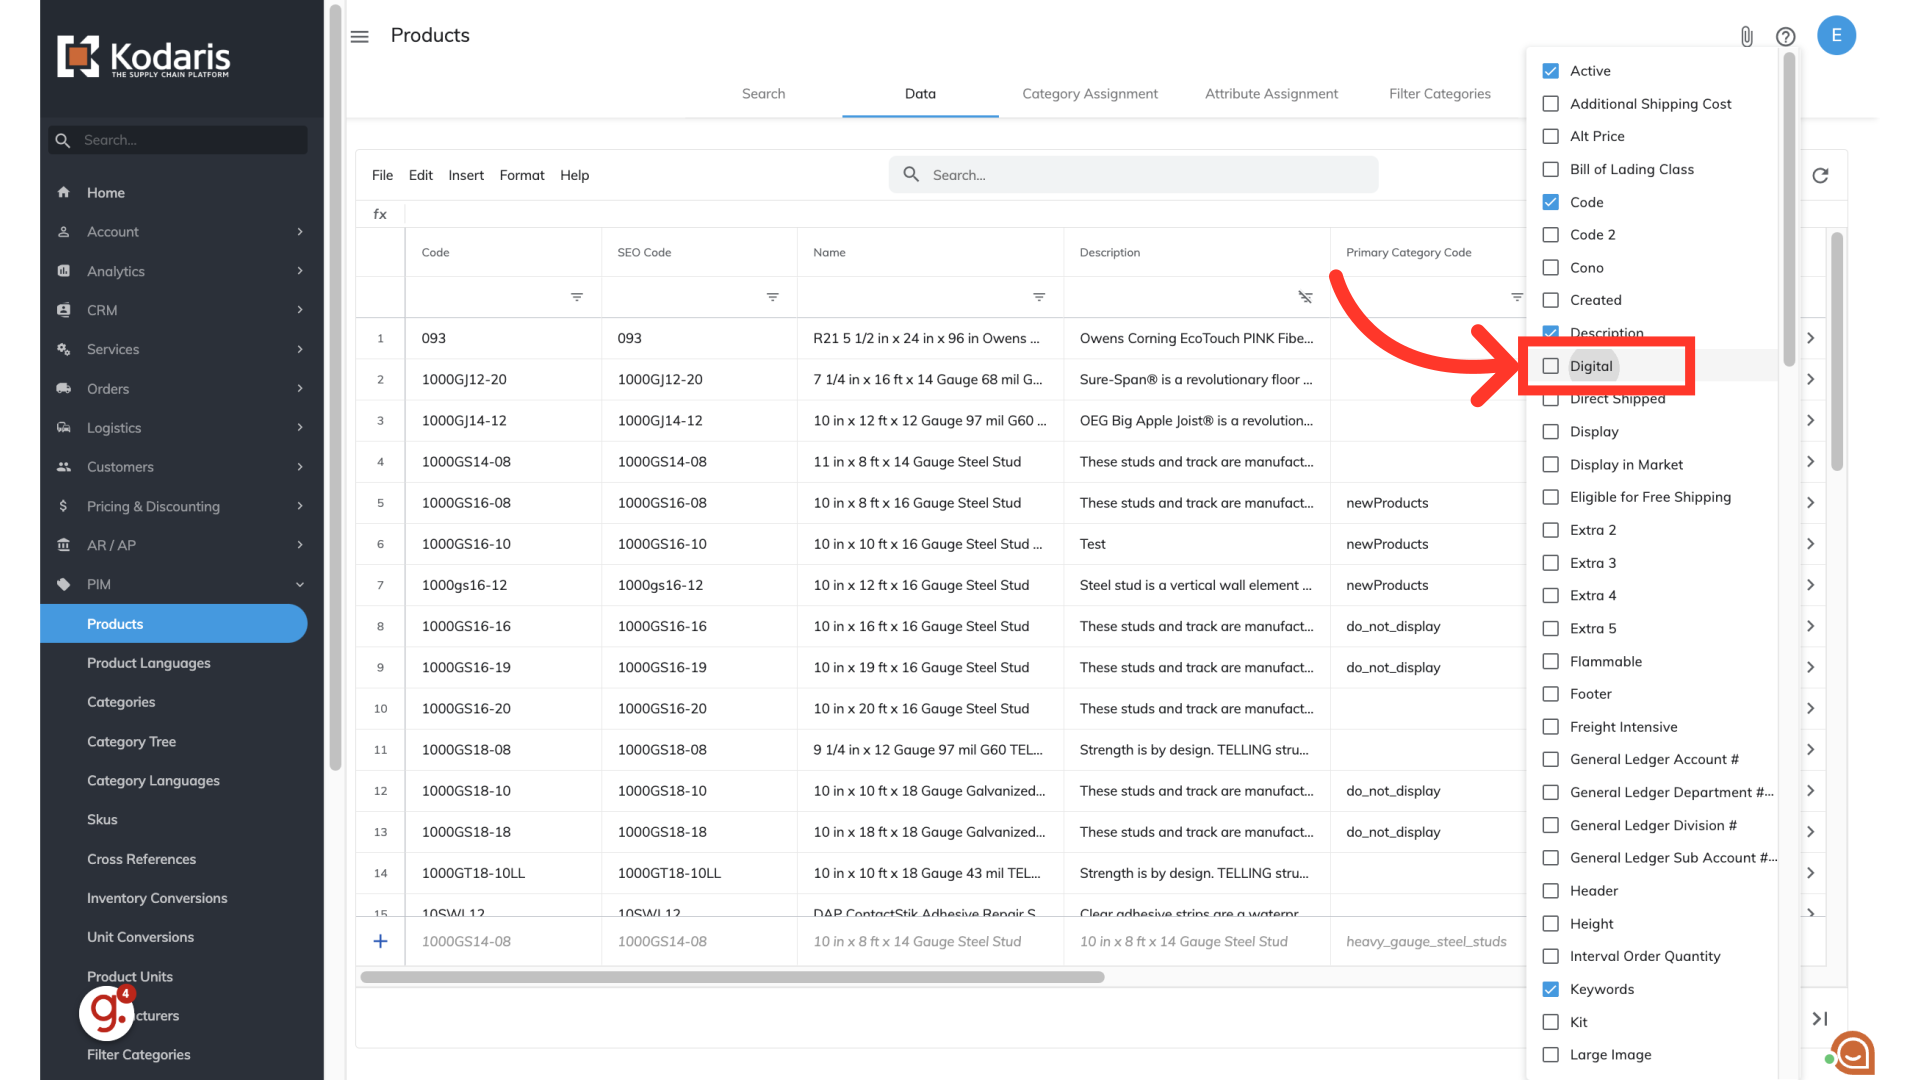Click the user avatar E icon
The height and width of the screenshot is (1080, 1920).
(x=1836, y=35)
